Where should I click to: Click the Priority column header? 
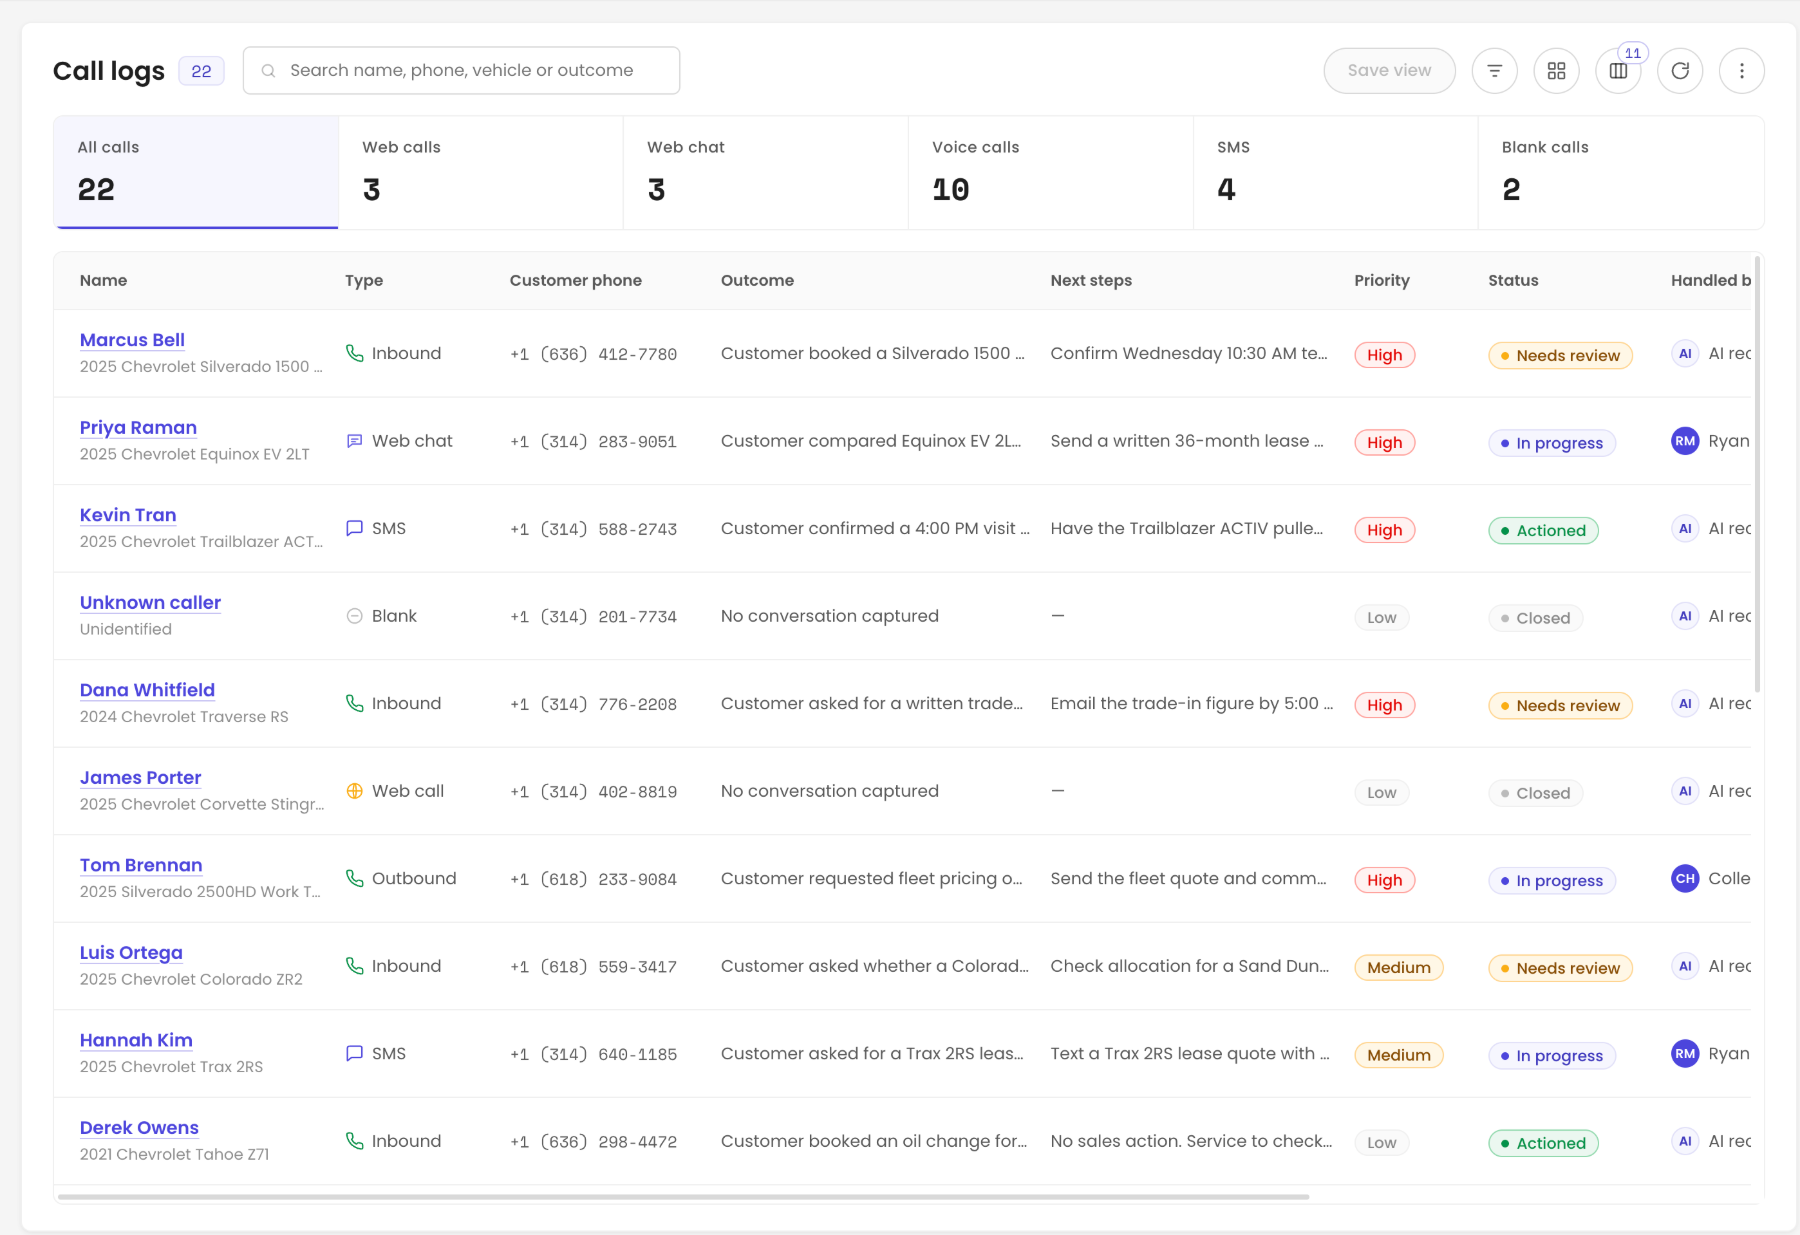1382,281
